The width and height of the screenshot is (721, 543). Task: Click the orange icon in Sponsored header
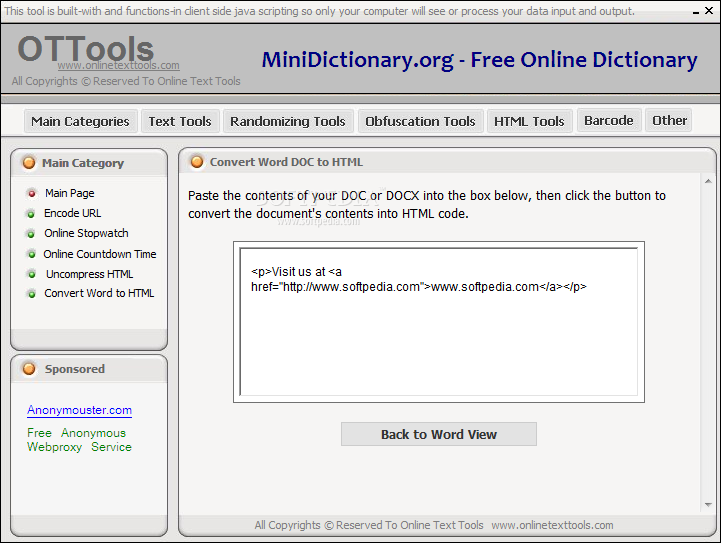point(29,369)
